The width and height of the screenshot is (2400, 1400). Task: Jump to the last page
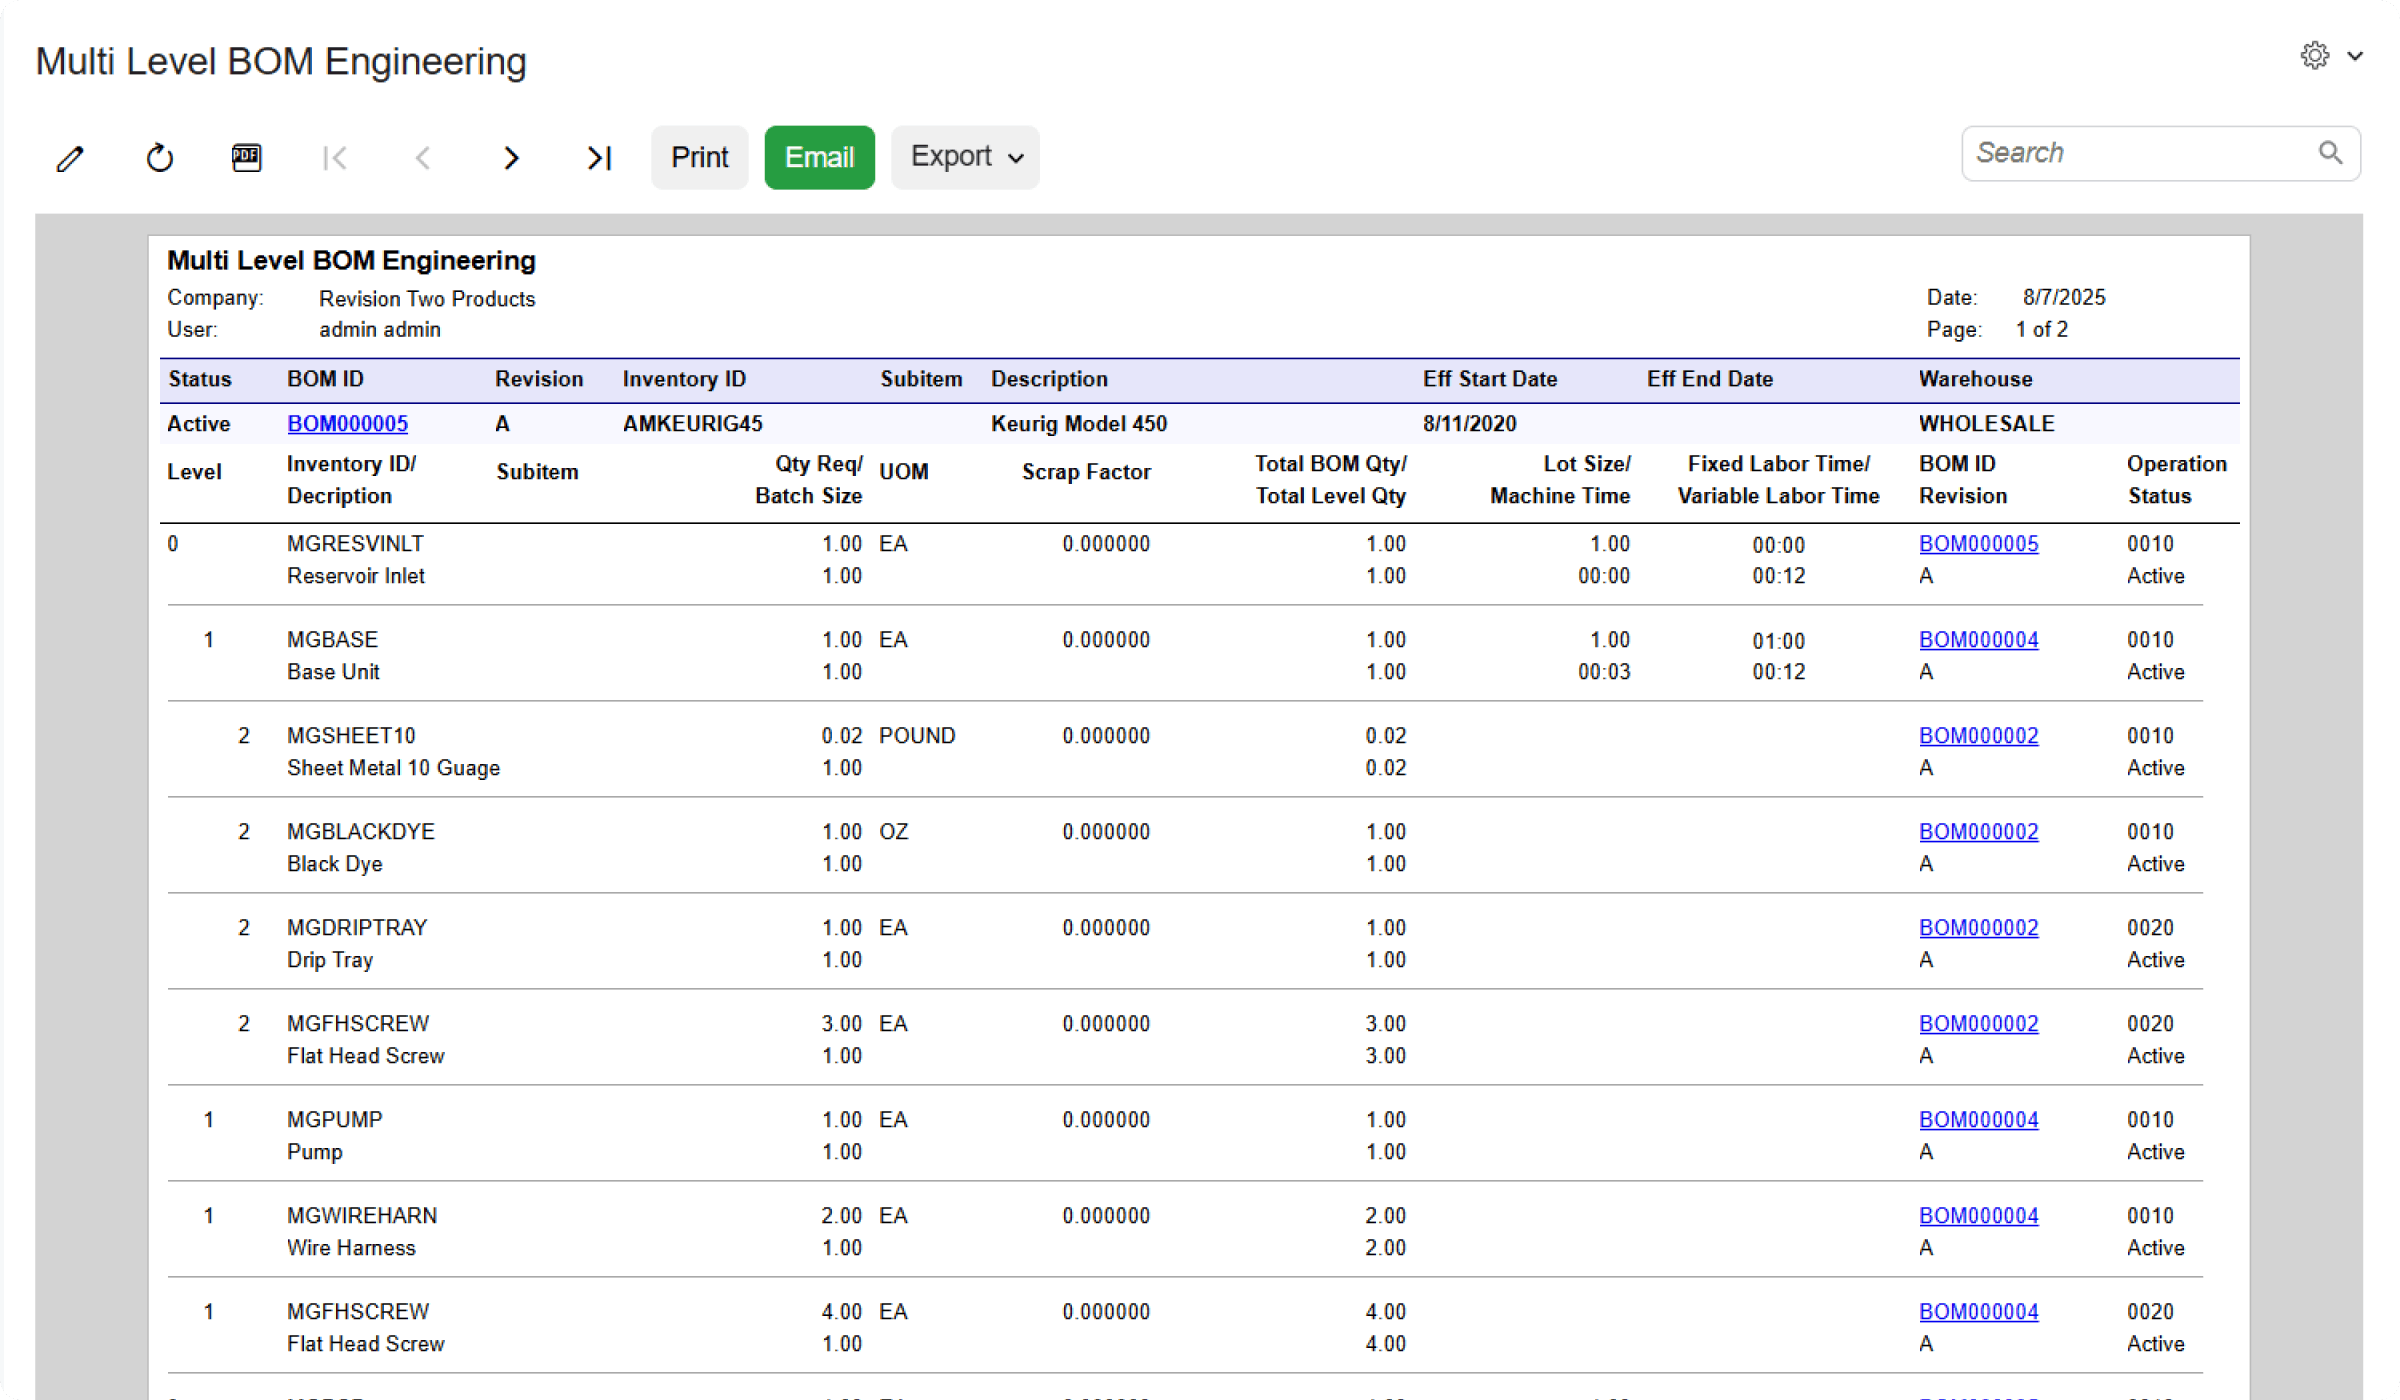598,157
